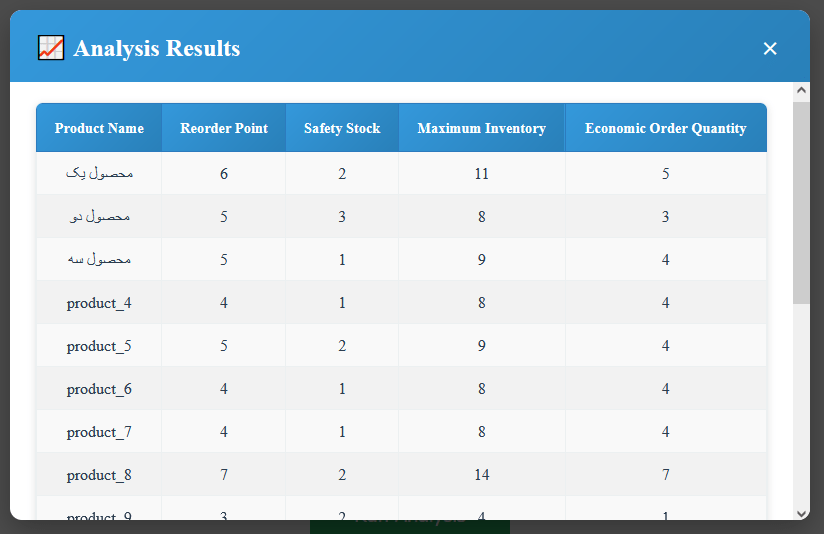824x534 pixels.
Task: Click the Maximum Inventory value 14 for product_8
Action: (x=481, y=475)
